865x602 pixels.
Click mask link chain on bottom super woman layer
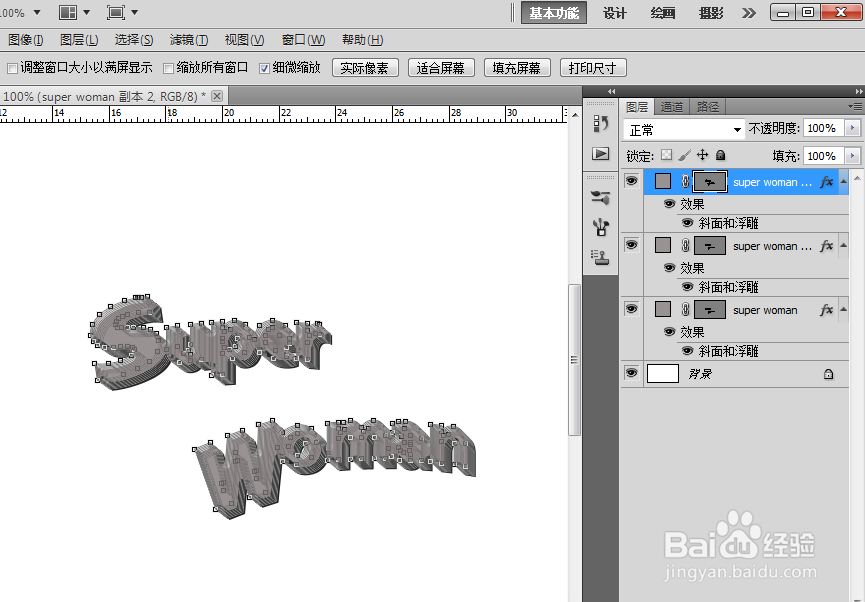pyautogui.click(x=685, y=310)
